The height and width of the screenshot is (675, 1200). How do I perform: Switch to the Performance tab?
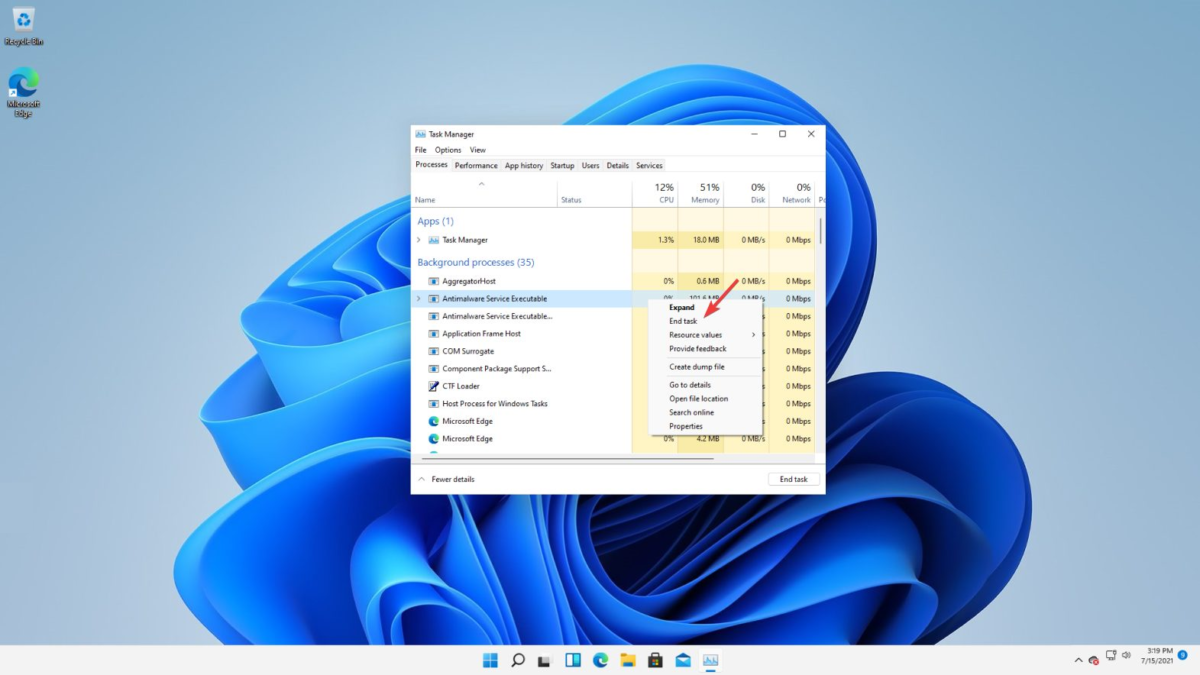click(x=476, y=165)
